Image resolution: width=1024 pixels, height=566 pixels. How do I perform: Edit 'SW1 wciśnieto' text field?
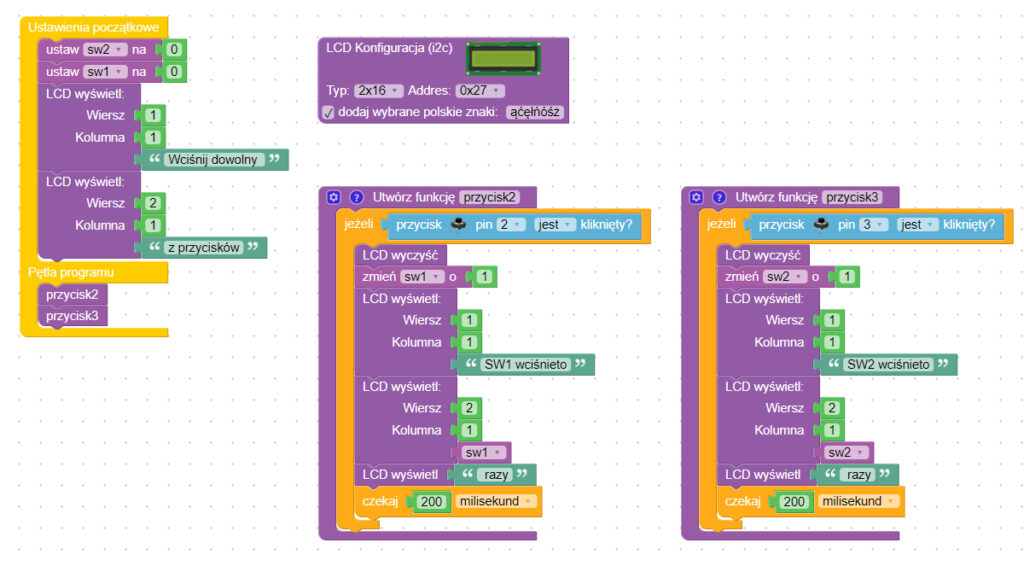526,365
